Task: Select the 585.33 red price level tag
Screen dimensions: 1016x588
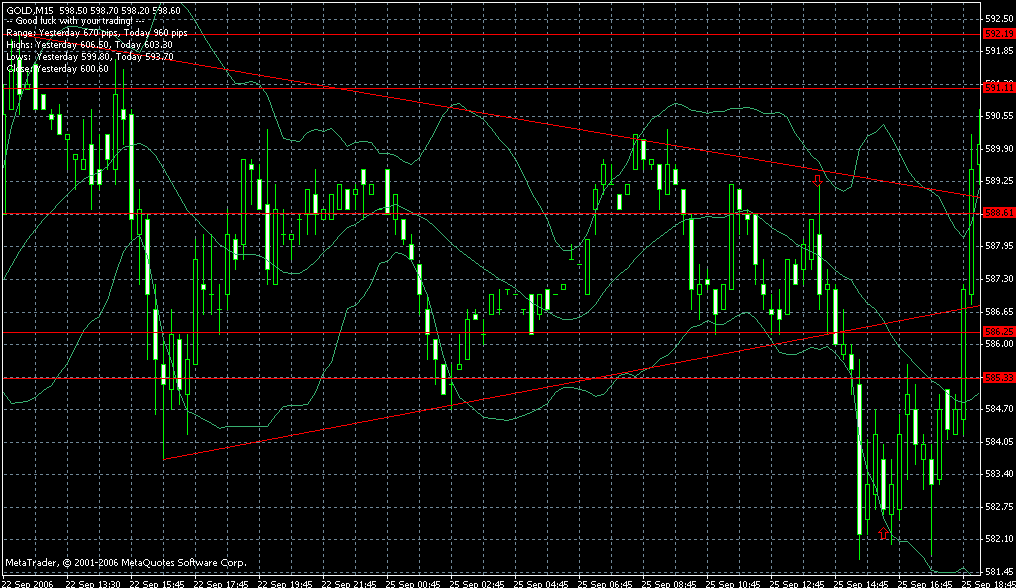Action: tap(999, 377)
